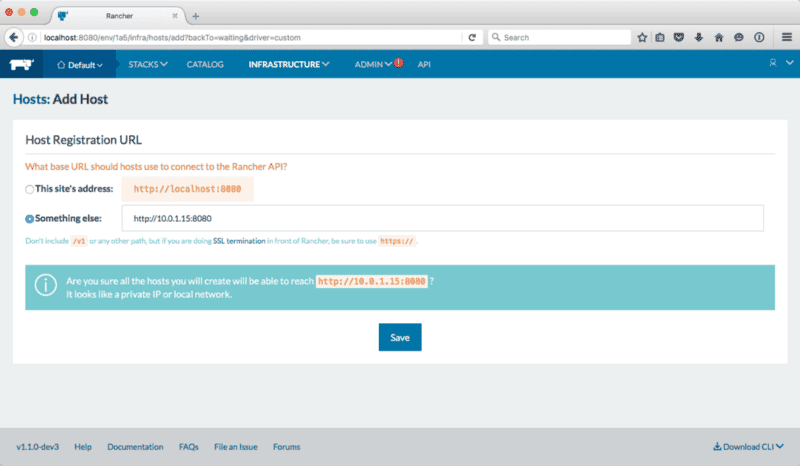Open the downloads arrow icon
The image size is (800, 466).
[x=699, y=37]
